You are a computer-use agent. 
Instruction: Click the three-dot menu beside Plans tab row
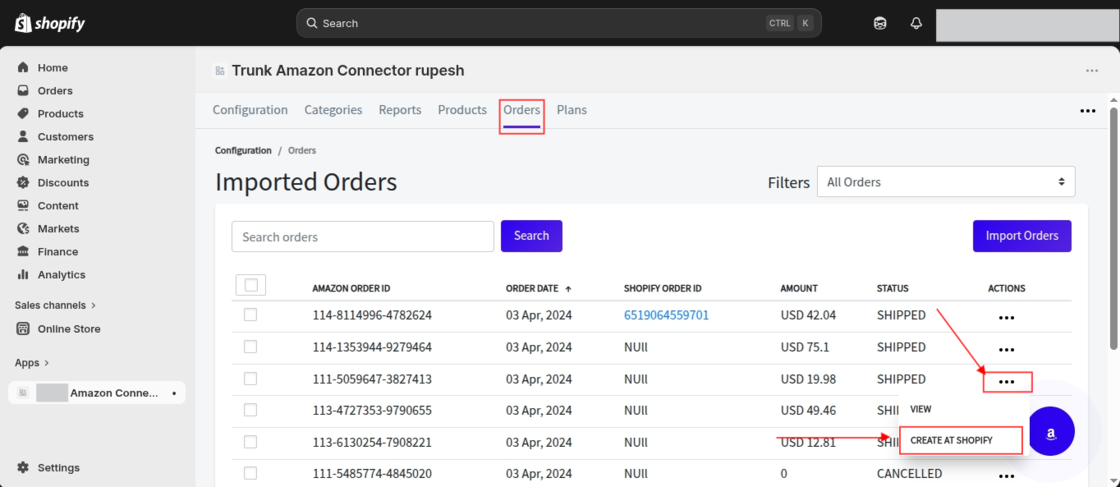click(1087, 111)
